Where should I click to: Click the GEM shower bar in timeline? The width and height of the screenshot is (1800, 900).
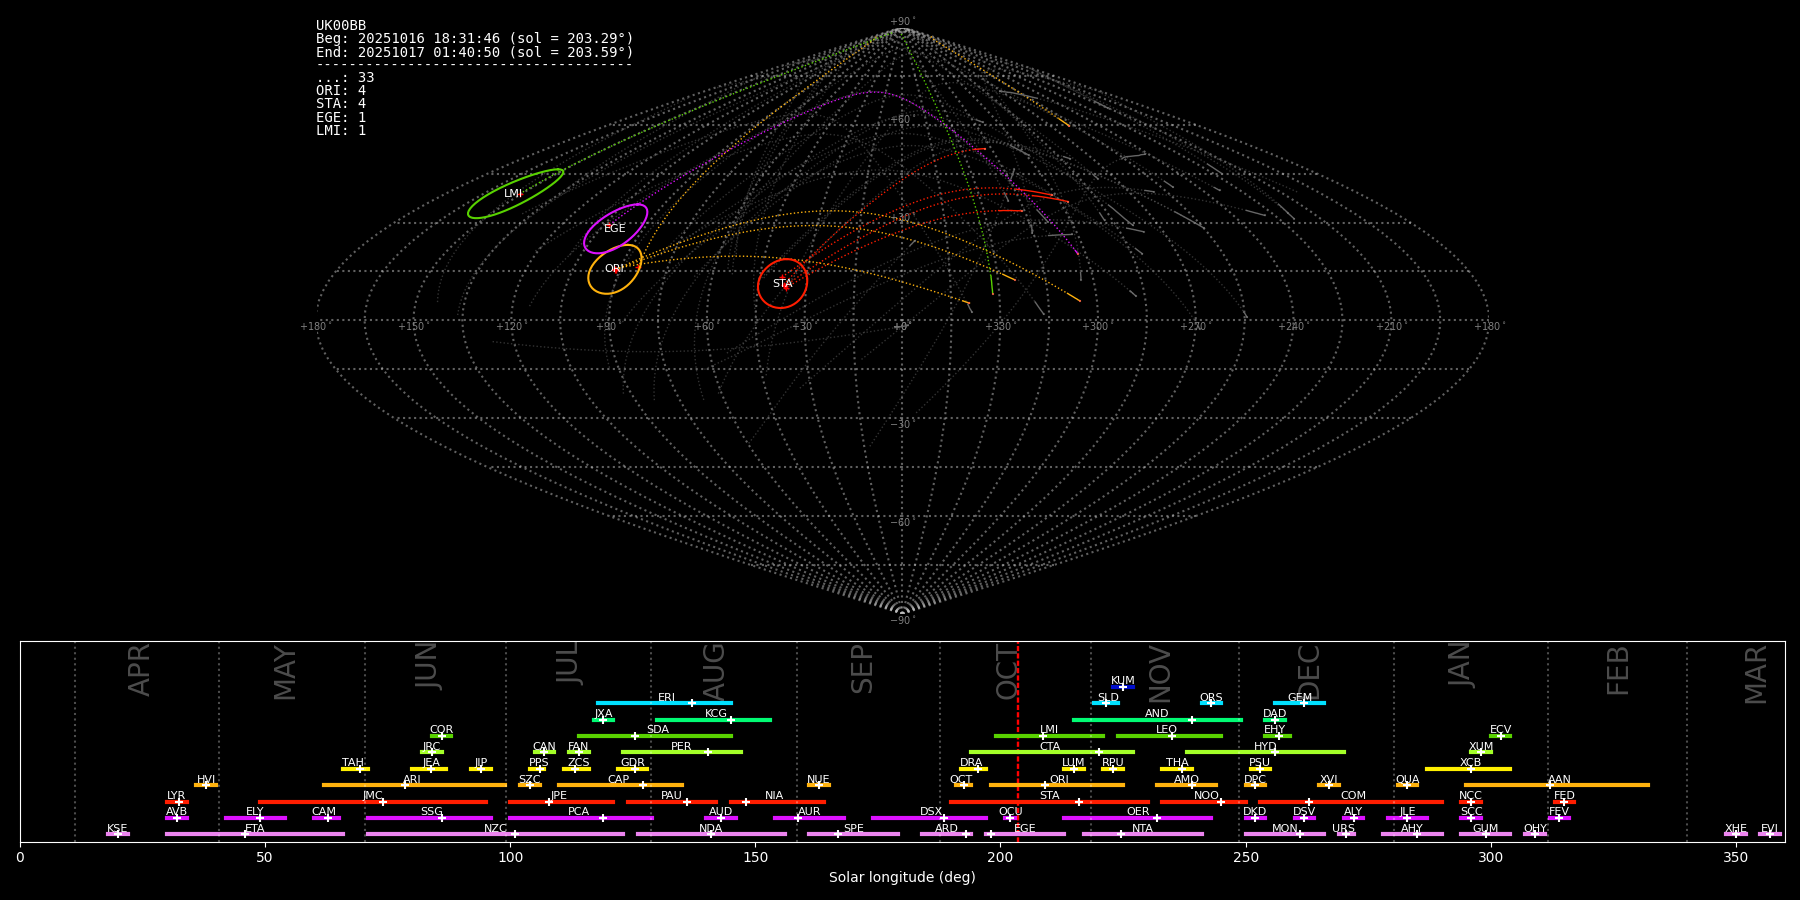1299,703
